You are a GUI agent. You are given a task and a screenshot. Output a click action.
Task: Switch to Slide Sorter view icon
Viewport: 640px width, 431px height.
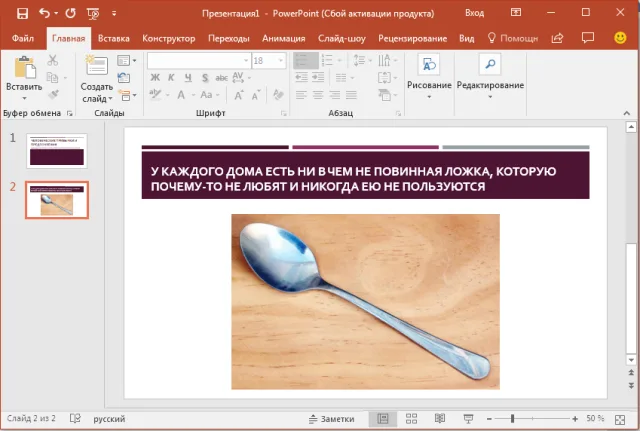coord(411,419)
